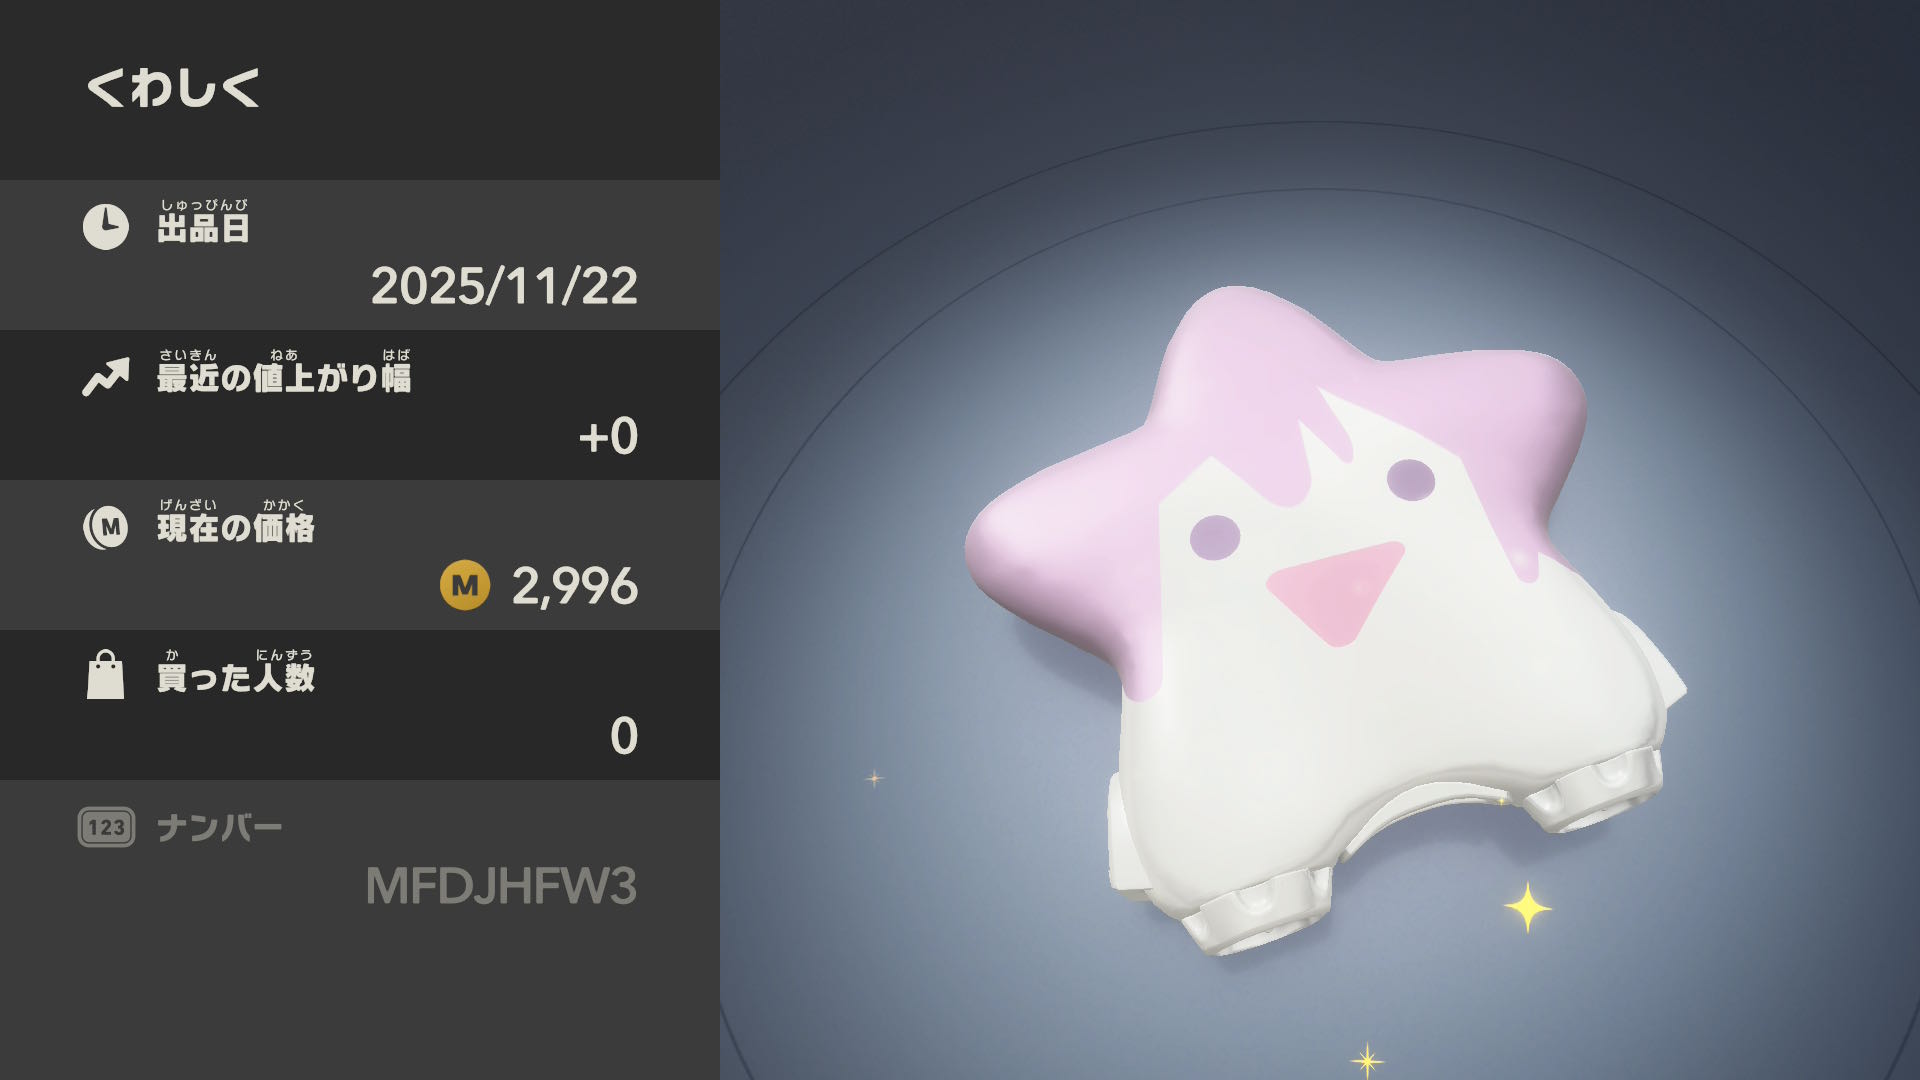
Task: Click the small sparkle left of the item
Action: click(874, 778)
